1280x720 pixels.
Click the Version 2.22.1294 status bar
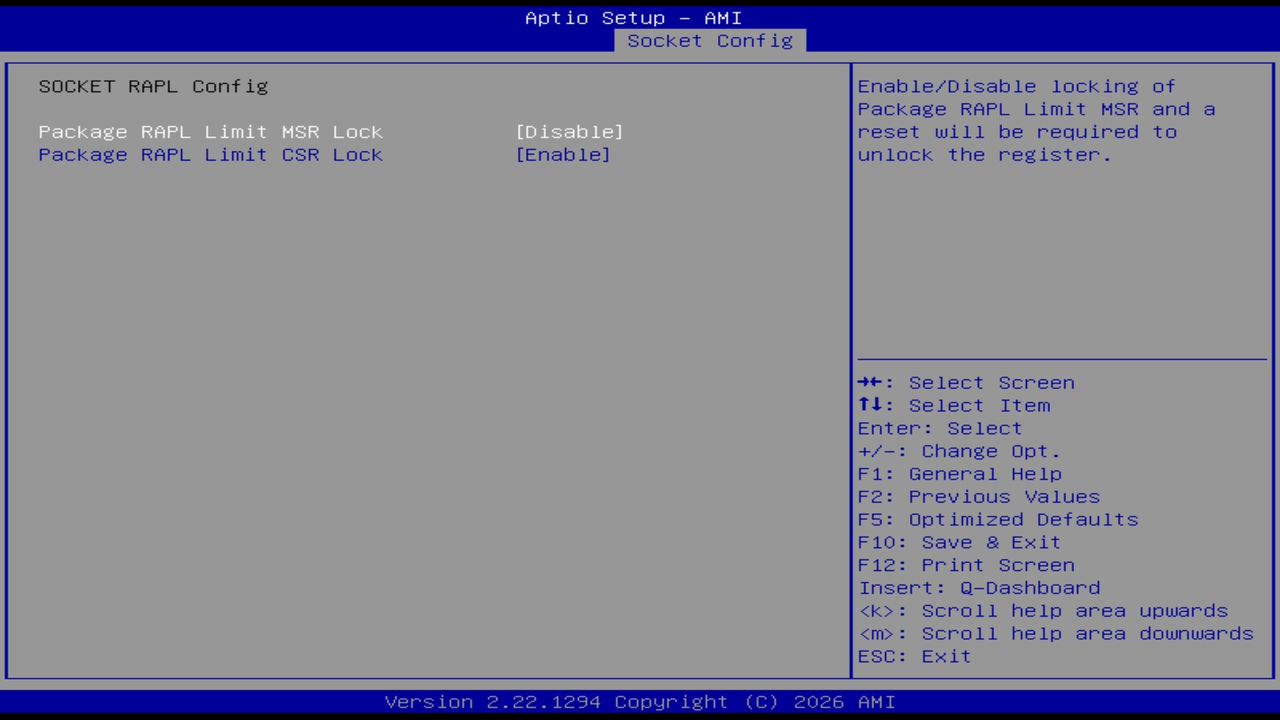[640, 701]
